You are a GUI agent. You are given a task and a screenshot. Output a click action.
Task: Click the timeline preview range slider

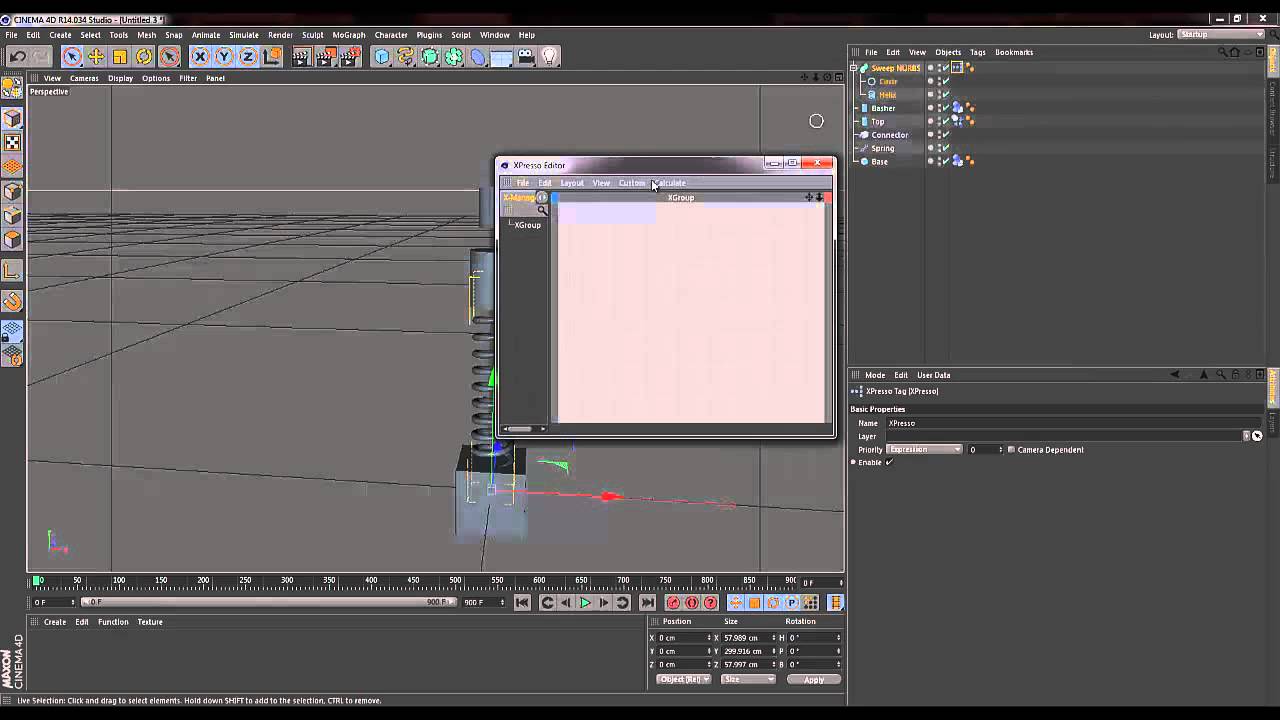point(268,602)
